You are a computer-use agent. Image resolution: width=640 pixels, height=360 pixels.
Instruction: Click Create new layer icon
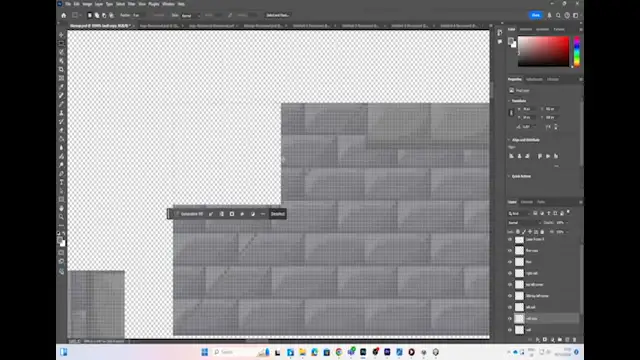click(x=567, y=339)
